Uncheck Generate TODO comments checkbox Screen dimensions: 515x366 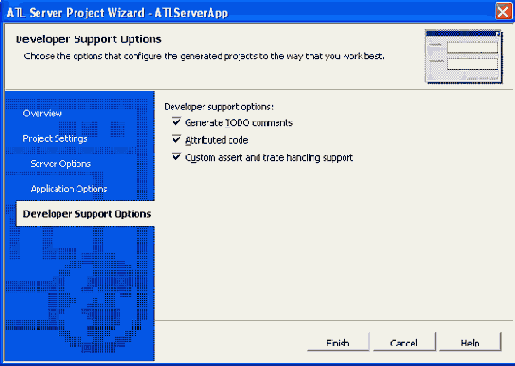[x=176, y=122]
